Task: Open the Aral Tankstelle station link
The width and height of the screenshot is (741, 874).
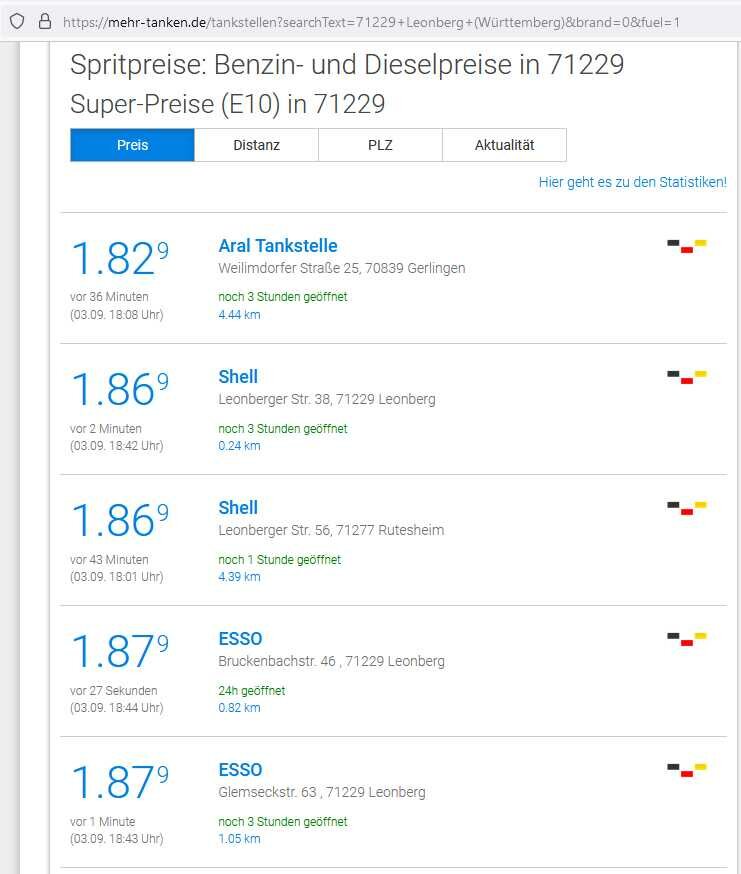Action: click(278, 246)
